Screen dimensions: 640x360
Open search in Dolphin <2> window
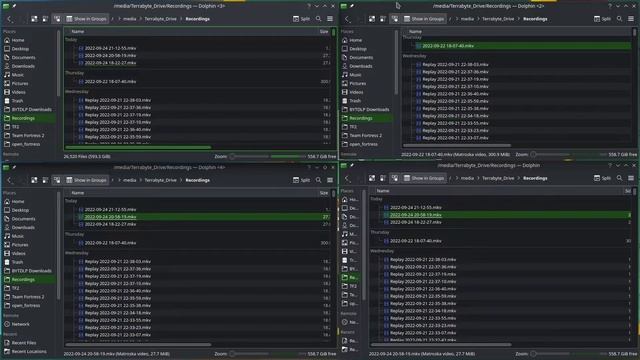620,19
